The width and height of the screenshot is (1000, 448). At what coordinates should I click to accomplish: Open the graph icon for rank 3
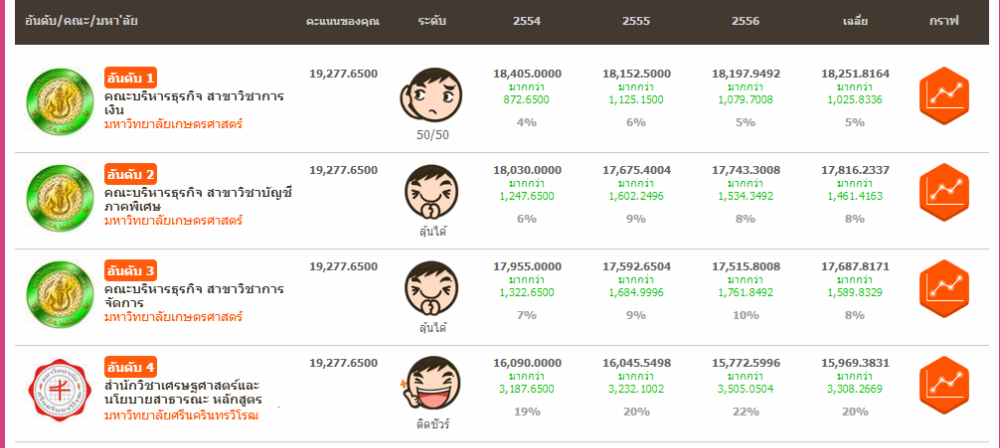tap(944, 286)
